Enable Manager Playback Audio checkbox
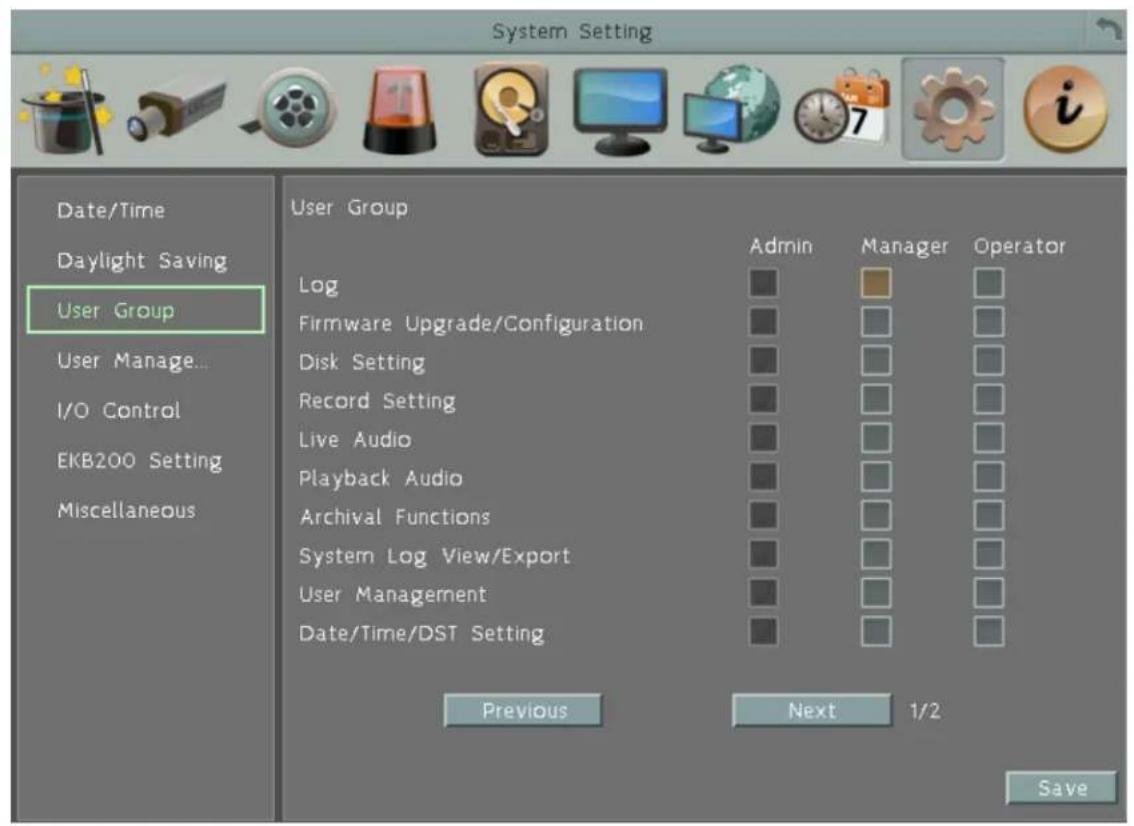This screenshot has width=1134, height=826. coord(876,477)
